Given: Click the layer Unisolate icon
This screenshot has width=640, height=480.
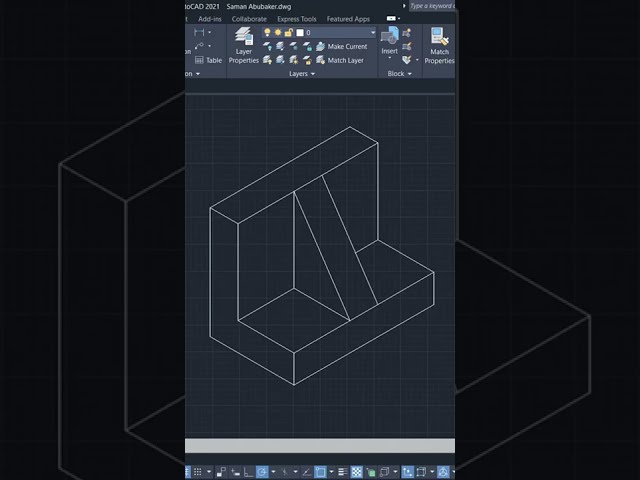Looking at the screenshot, I should (280, 60).
